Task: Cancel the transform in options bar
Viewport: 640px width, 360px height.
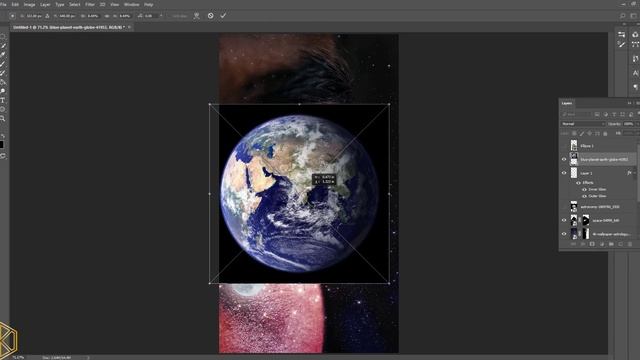Action: (211, 16)
